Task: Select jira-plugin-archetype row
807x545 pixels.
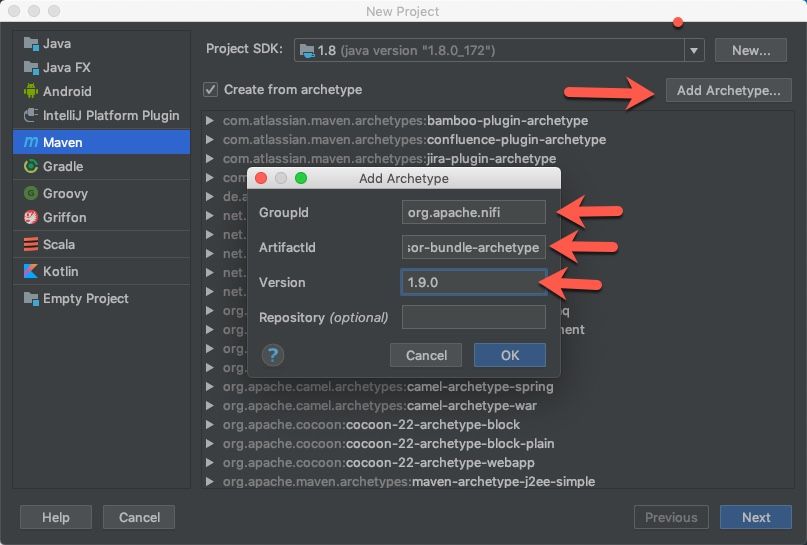Action: [497, 159]
